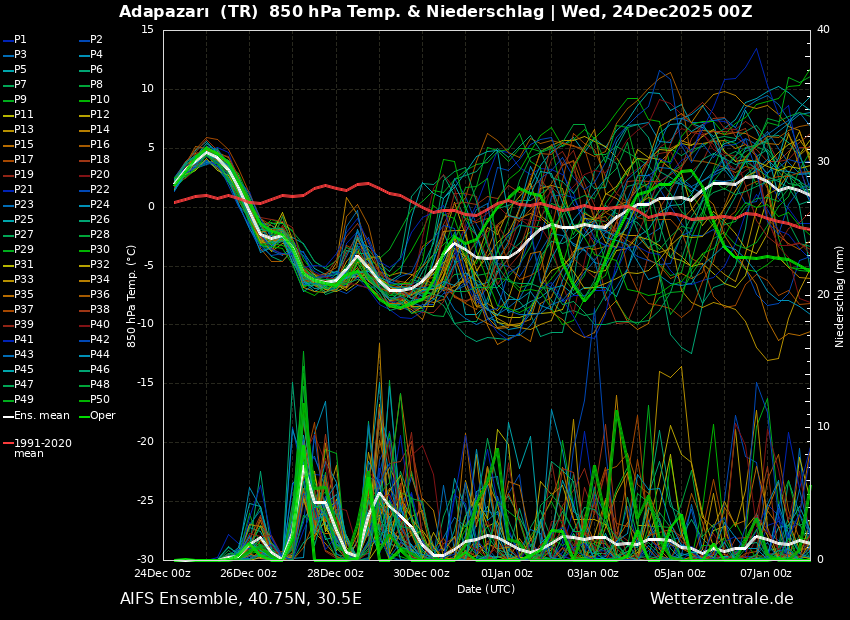
Task: Click the "850 hPa Temp. (°C)" axis title
Action: point(131,296)
